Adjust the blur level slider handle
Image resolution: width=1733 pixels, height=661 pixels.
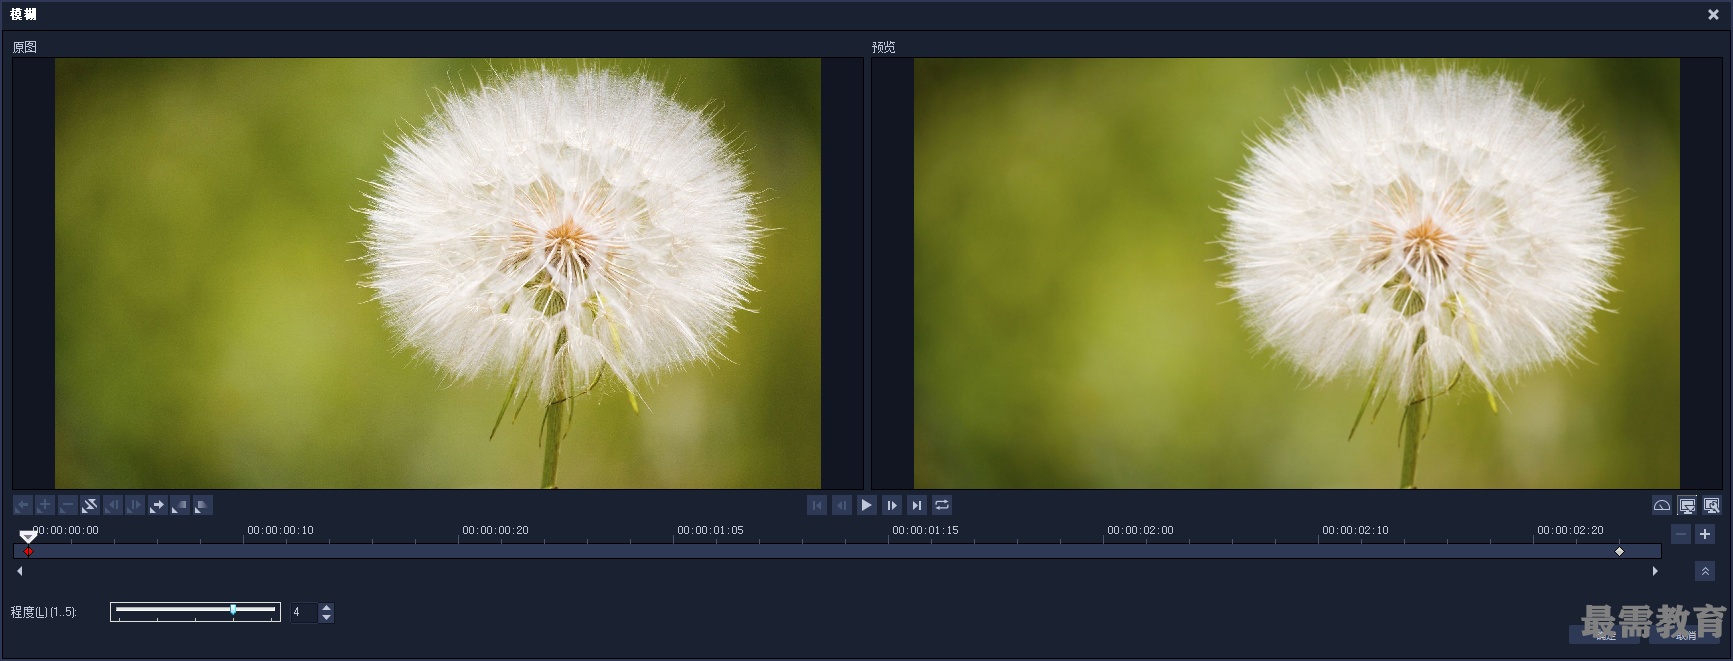click(233, 609)
